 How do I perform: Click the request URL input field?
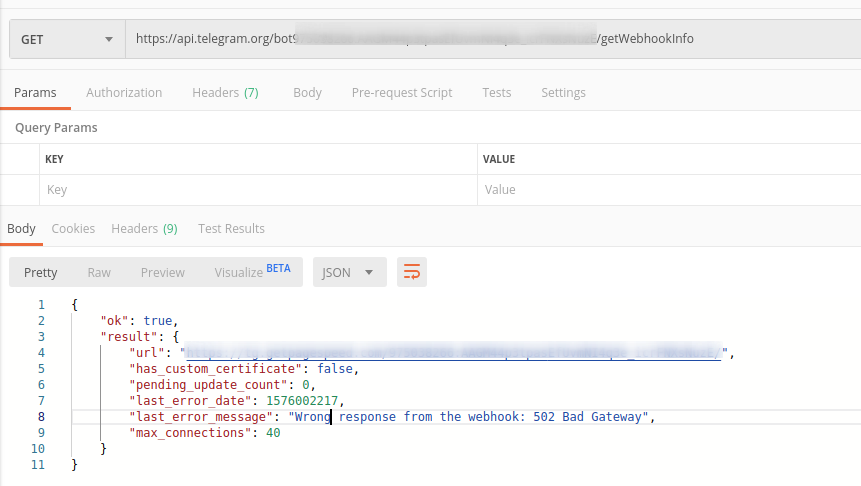[493, 39]
